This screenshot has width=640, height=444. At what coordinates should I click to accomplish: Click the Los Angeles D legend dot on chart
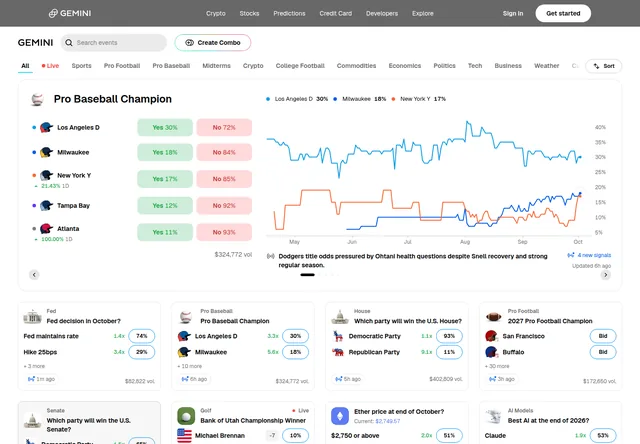(268, 99)
